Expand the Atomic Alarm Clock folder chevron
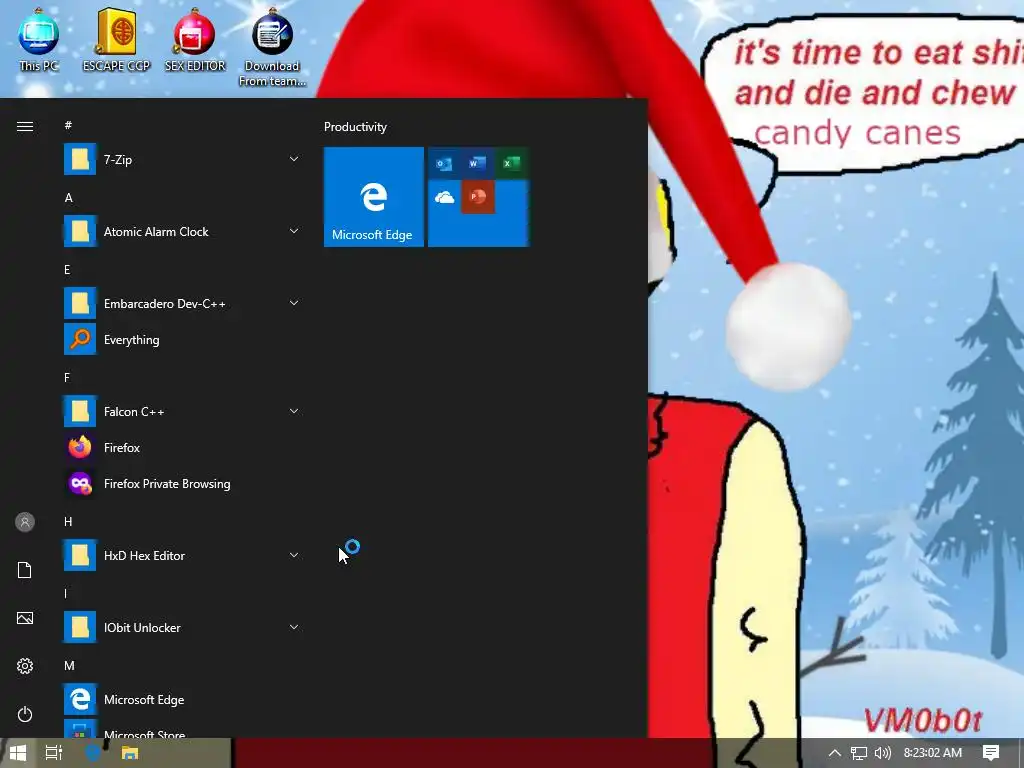The width and height of the screenshot is (1024, 768). click(294, 231)
